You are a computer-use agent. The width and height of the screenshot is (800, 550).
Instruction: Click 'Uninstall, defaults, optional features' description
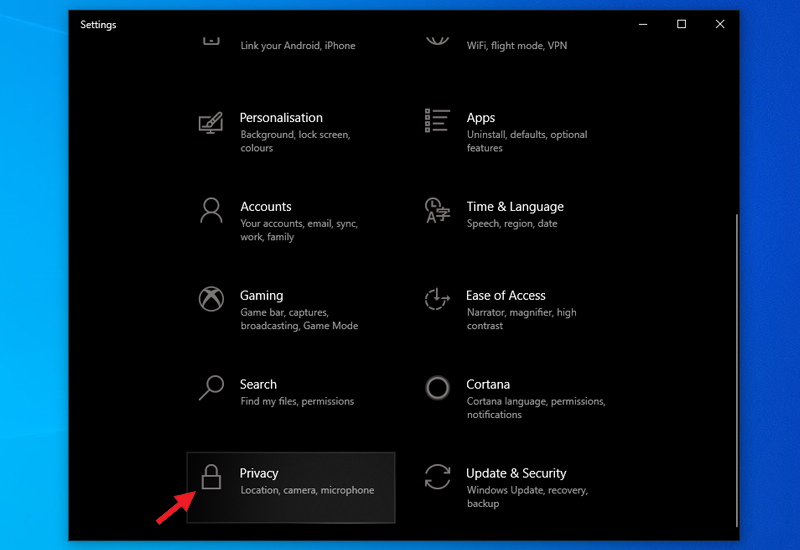point(527,141)
